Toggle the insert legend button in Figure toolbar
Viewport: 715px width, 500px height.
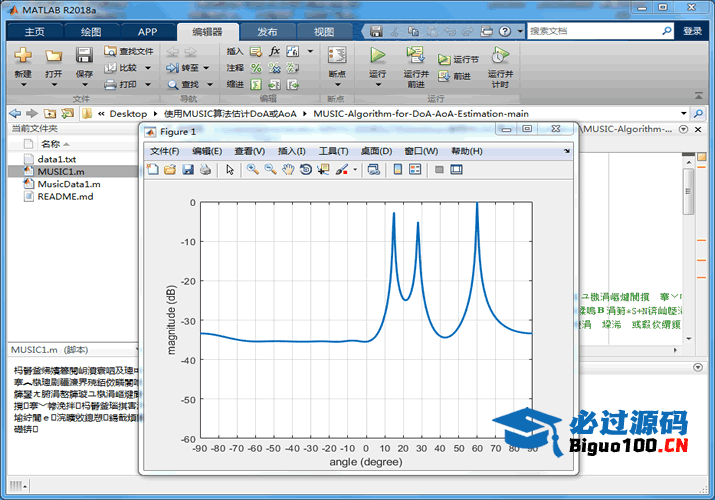[x=415, y=170]
